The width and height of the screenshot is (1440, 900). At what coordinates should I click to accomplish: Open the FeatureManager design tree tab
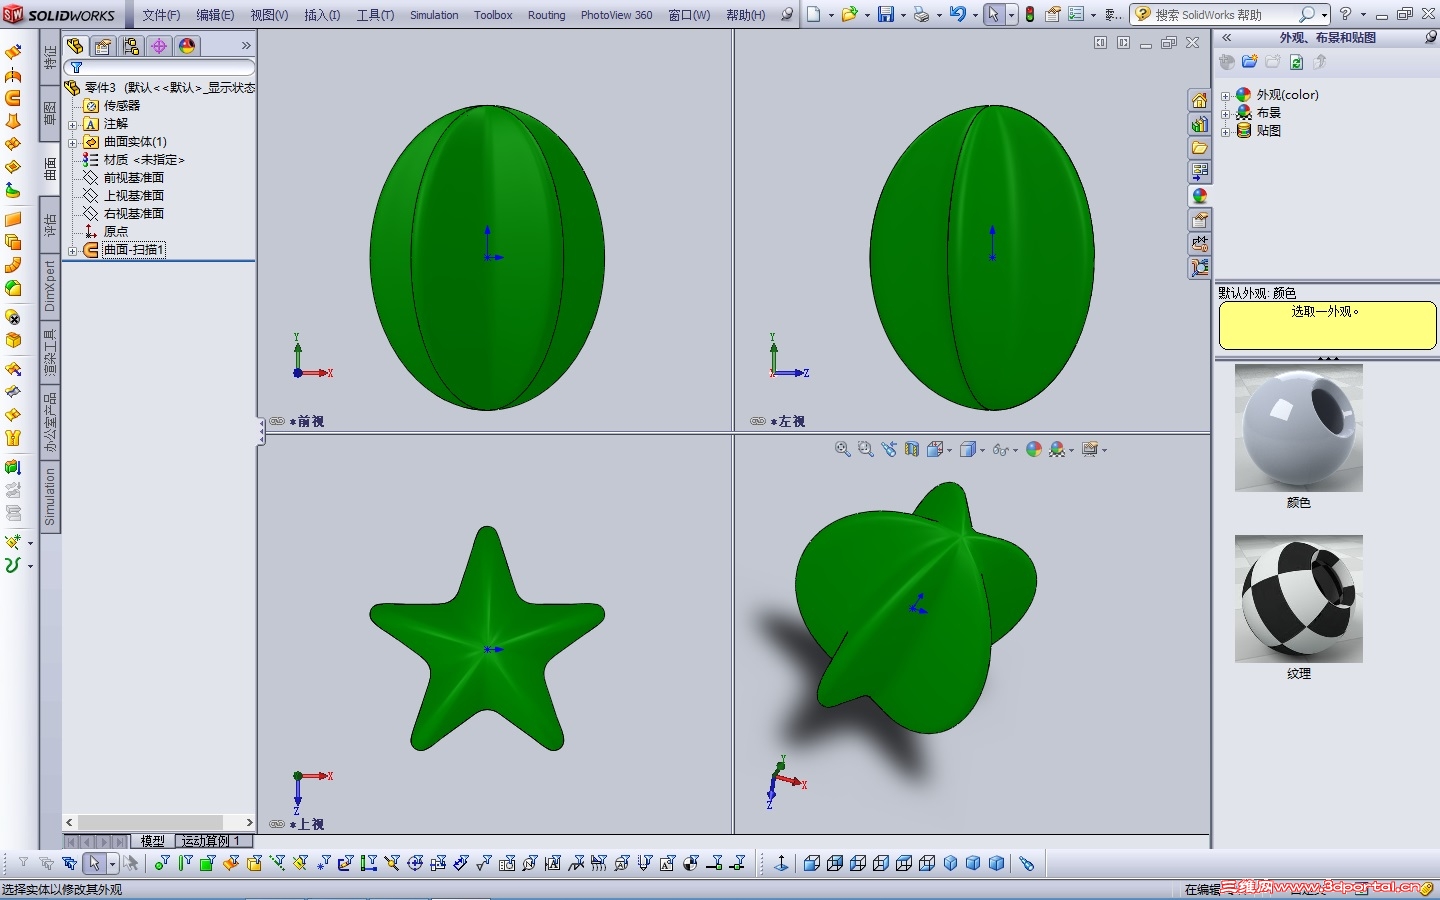[x=75, y=46]
